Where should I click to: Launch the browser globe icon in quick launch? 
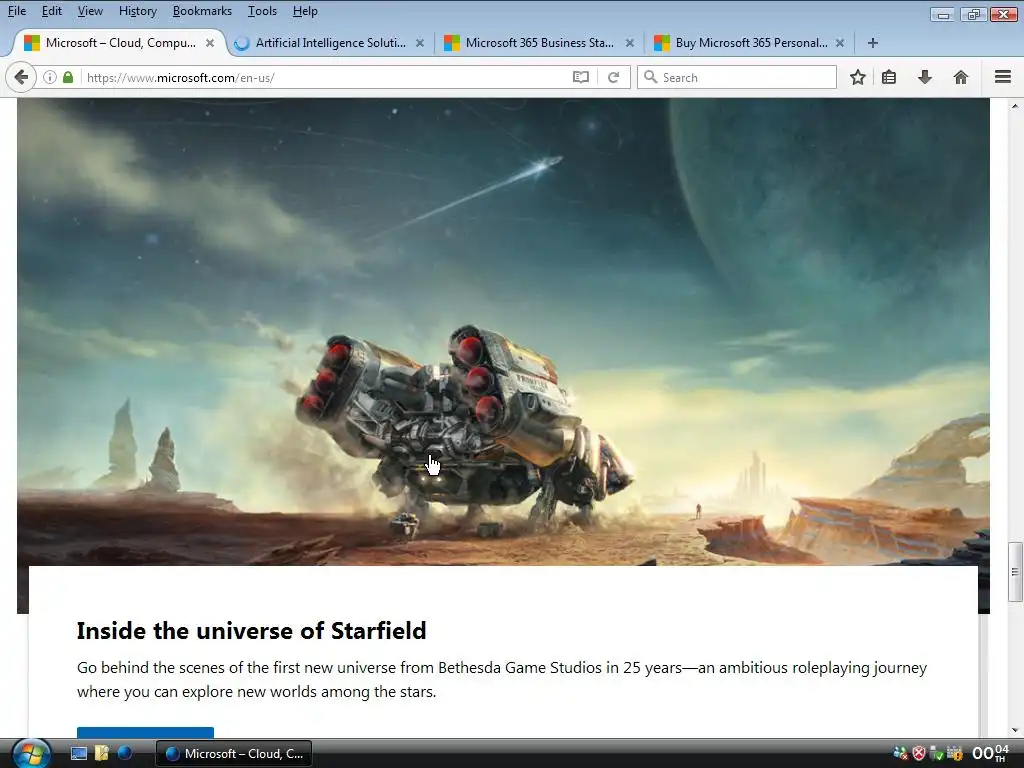[125, 753]
